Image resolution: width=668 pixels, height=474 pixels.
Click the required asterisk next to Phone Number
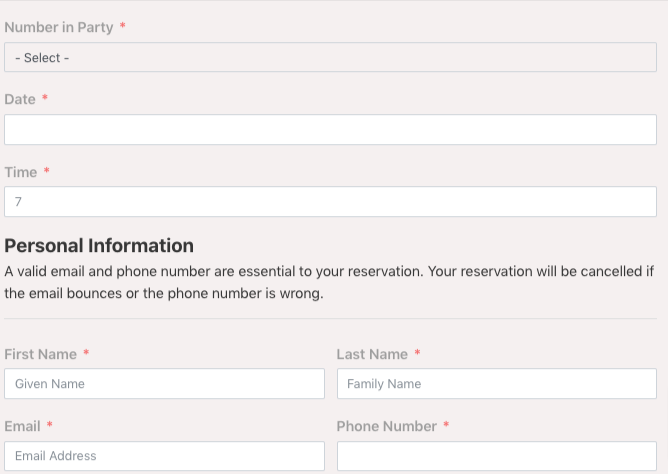(446, 426)
